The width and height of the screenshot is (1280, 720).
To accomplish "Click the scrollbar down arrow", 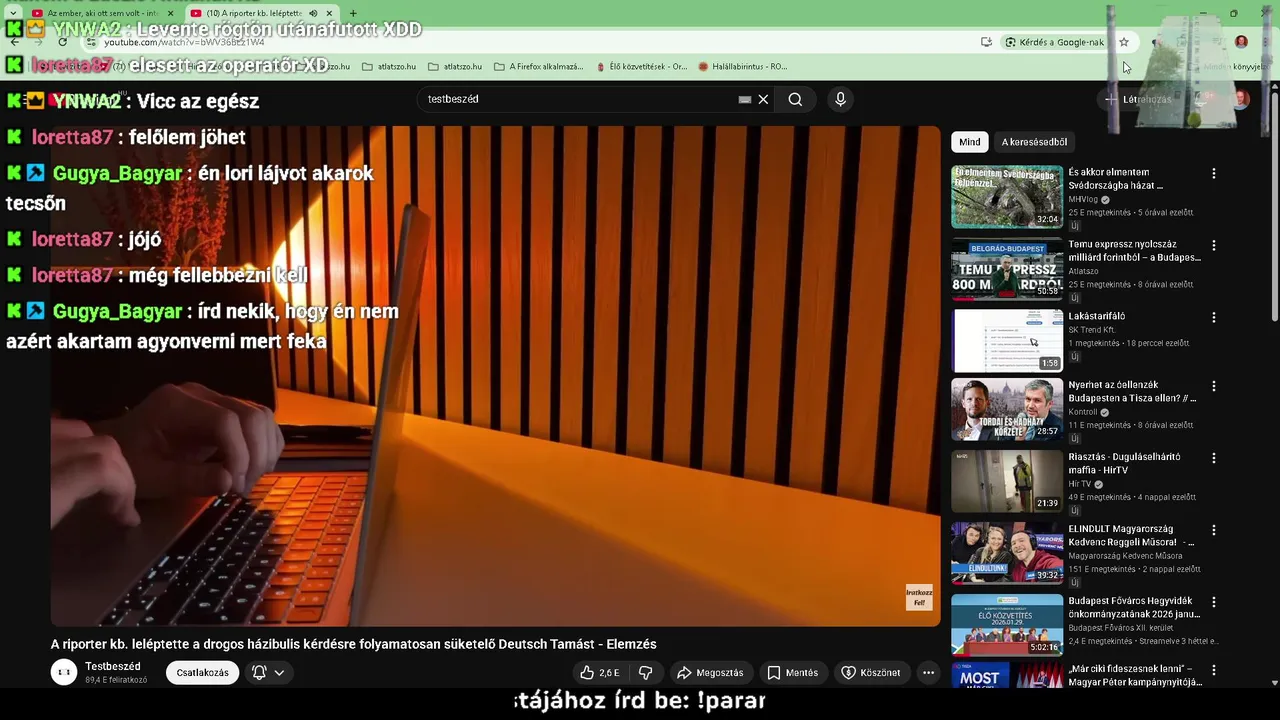I will 1274,683.
